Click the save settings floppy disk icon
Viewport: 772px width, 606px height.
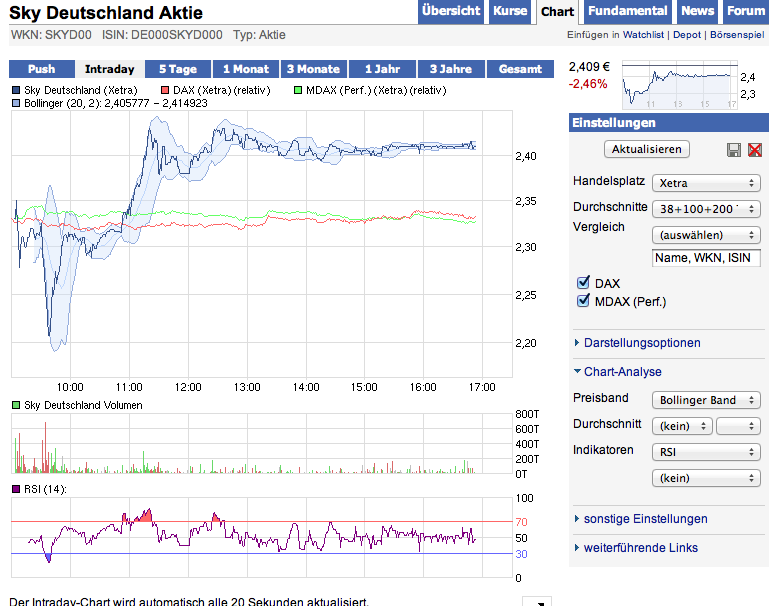click(x=734, y=150)
